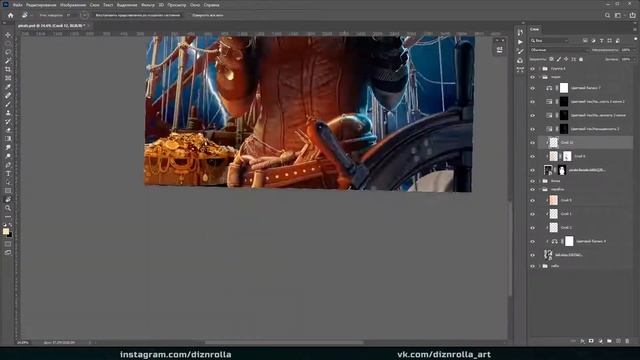Viewport: 640px width, 360px height.
Task: Open the Файл menu
Action: 18,5
